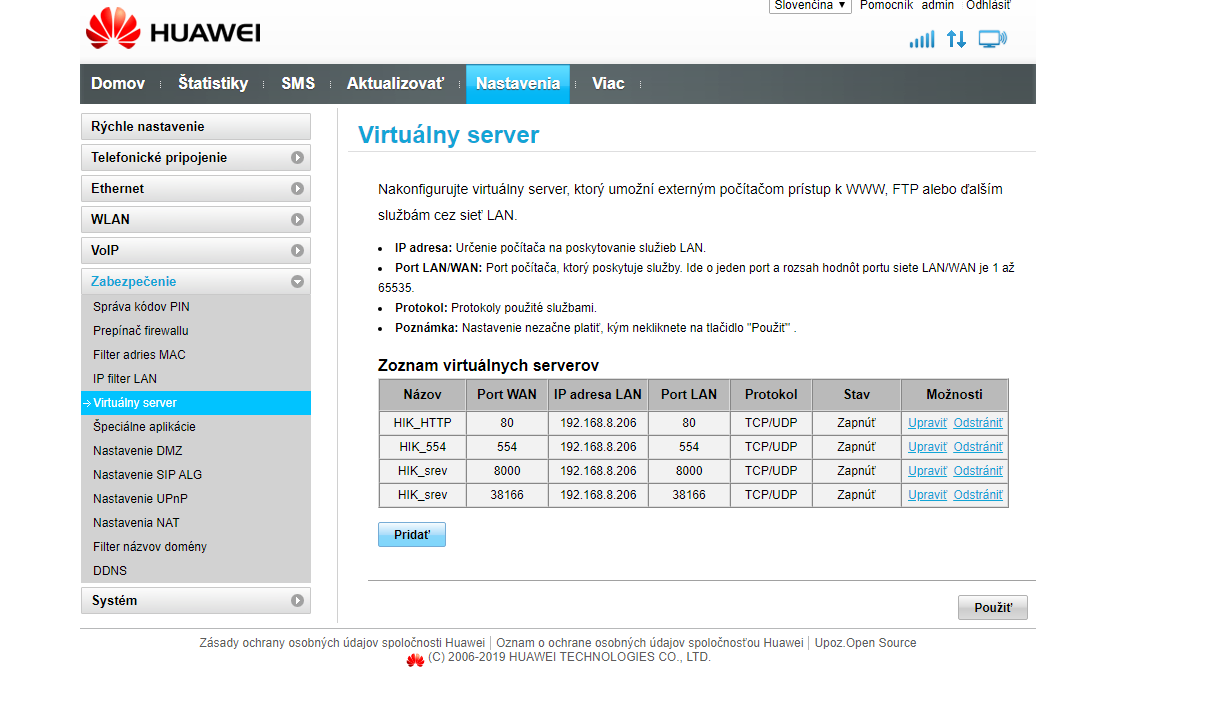Expand the WLAN sidebar section

pos(297,220)
